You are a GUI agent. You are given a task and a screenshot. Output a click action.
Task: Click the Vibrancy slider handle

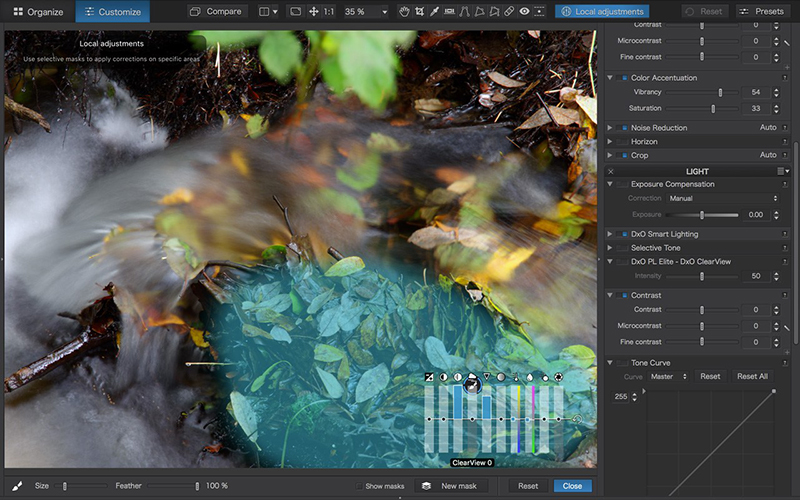pyautogui.click(x=720, y=92)
